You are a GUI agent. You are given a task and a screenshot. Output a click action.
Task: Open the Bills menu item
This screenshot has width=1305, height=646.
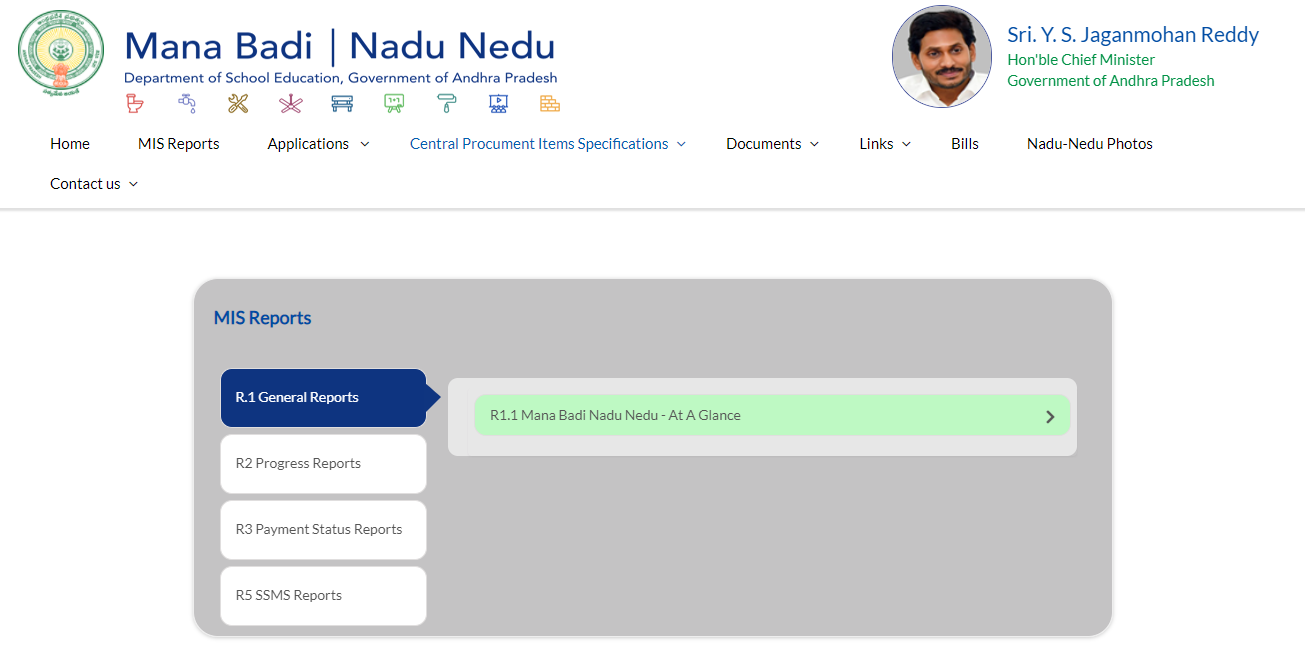tap(965, 144)
